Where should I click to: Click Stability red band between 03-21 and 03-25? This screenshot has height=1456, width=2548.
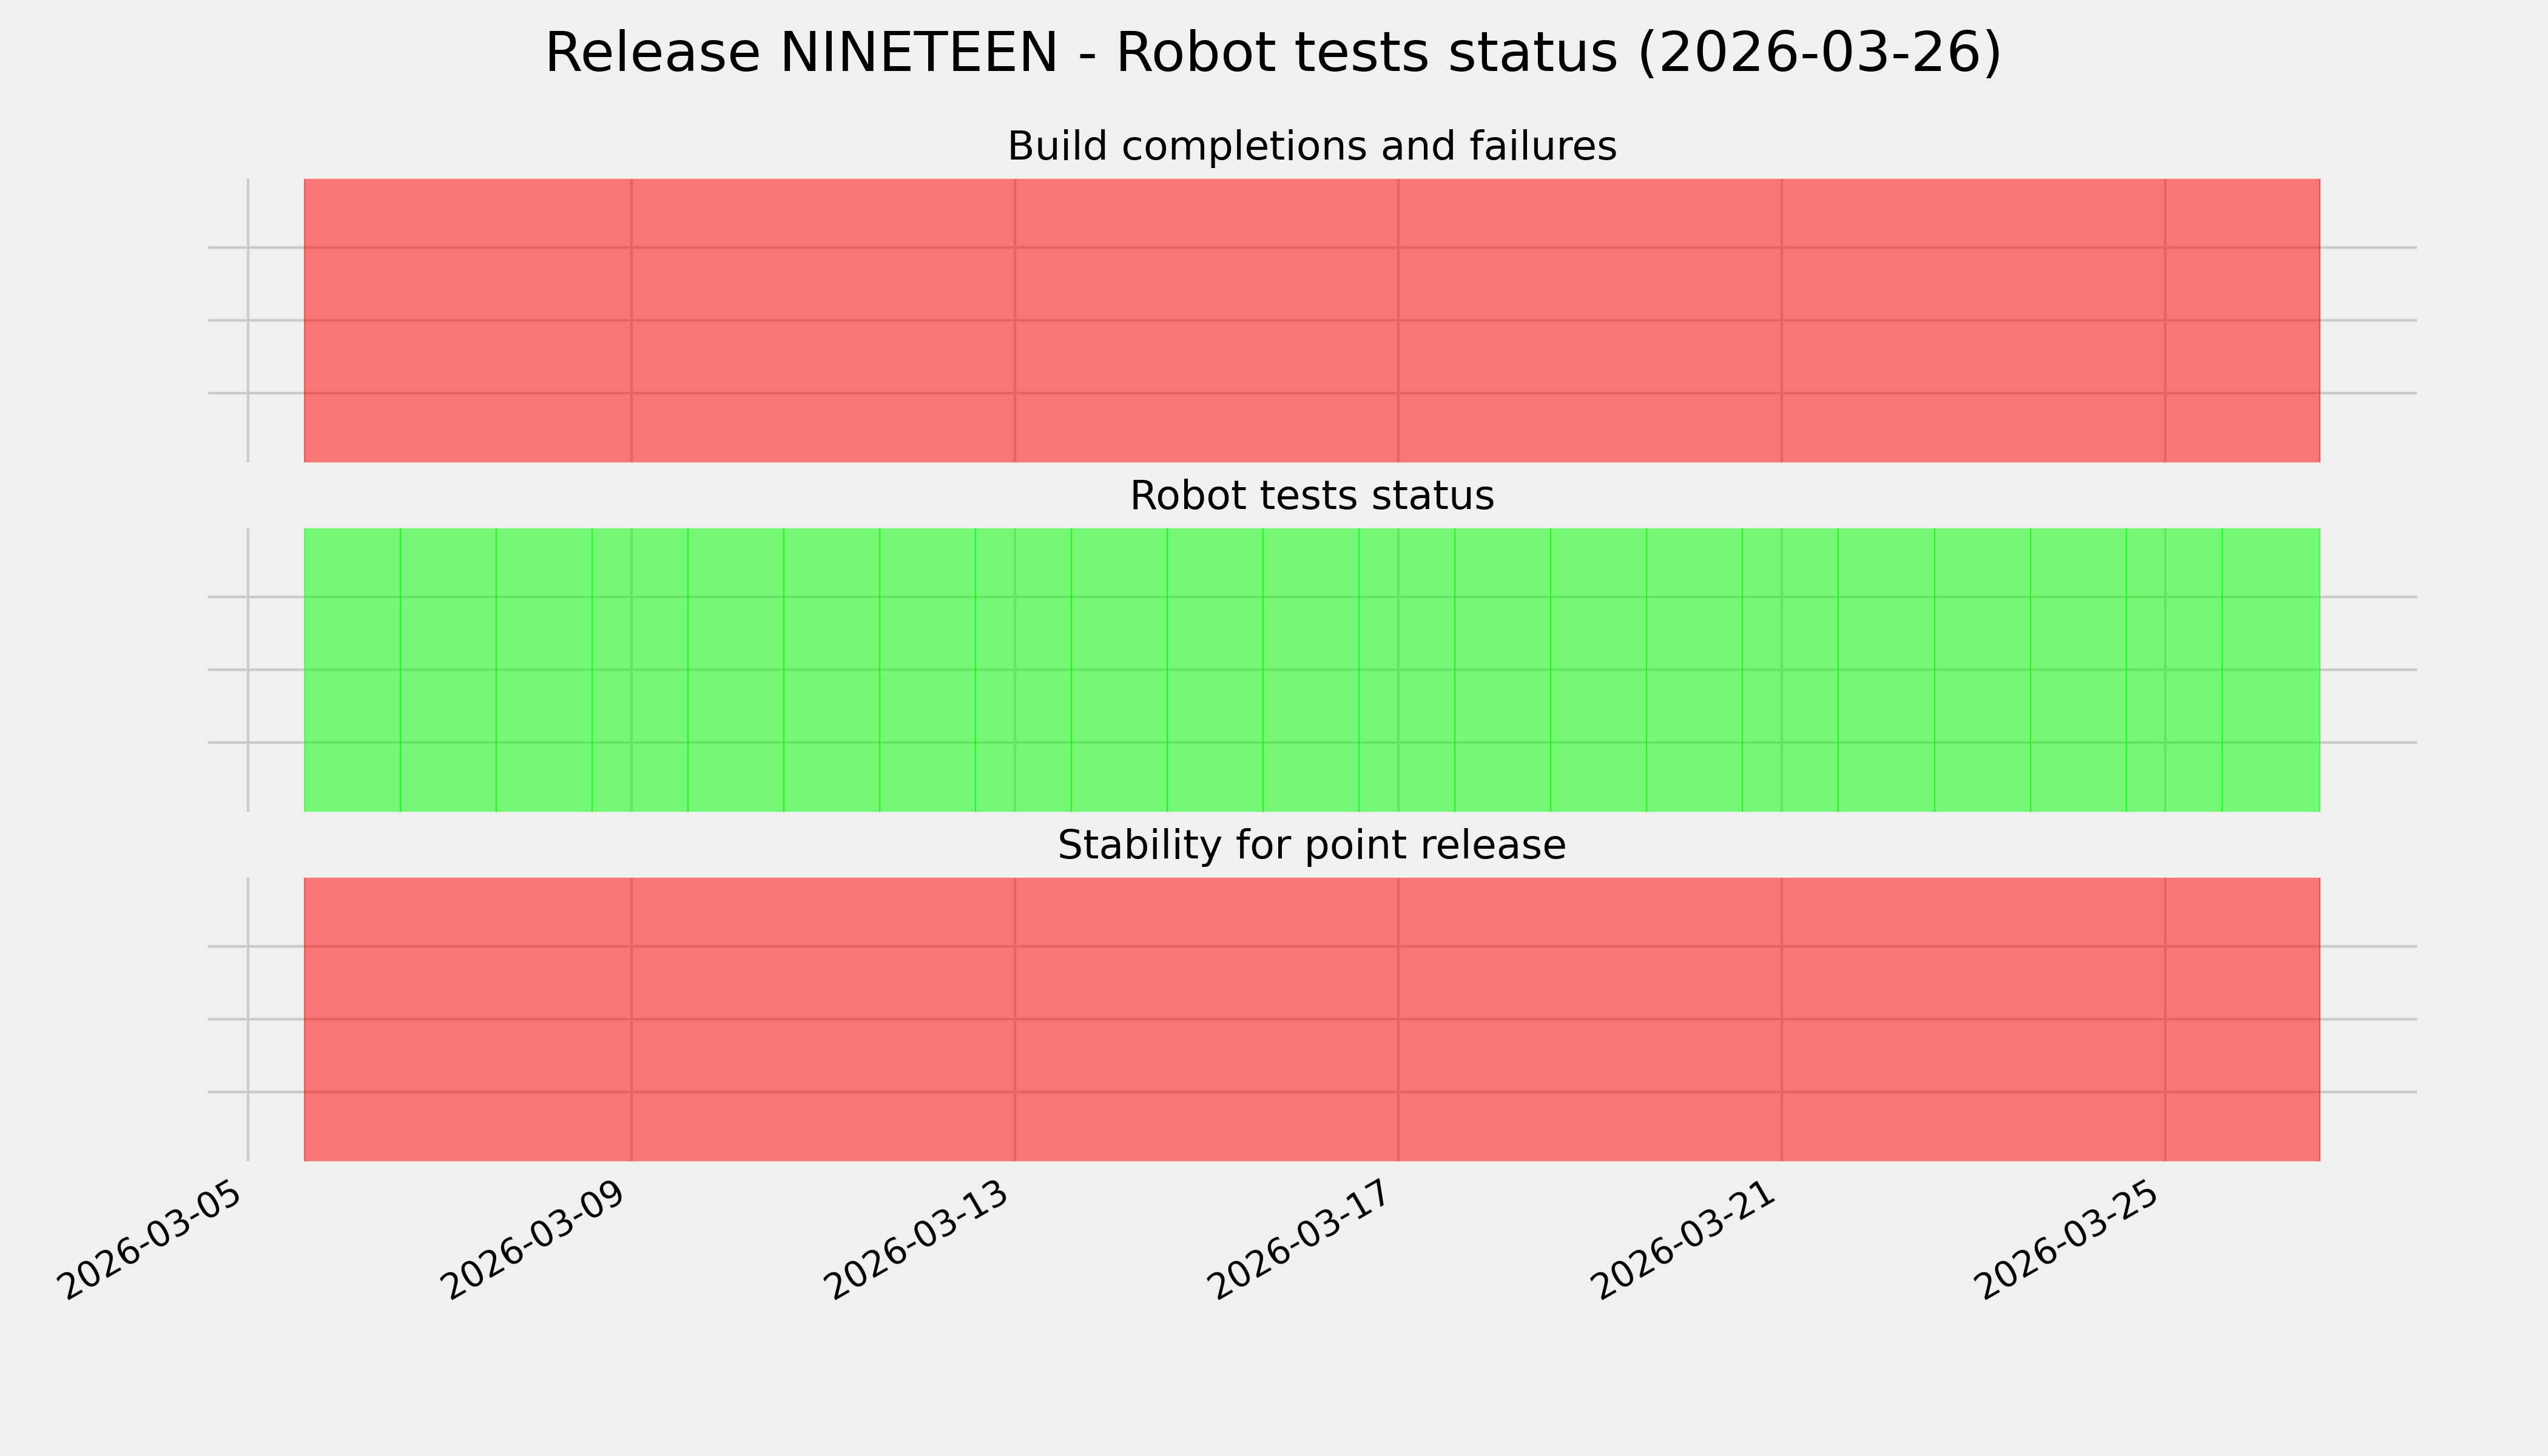(x=1972, y=1019)
